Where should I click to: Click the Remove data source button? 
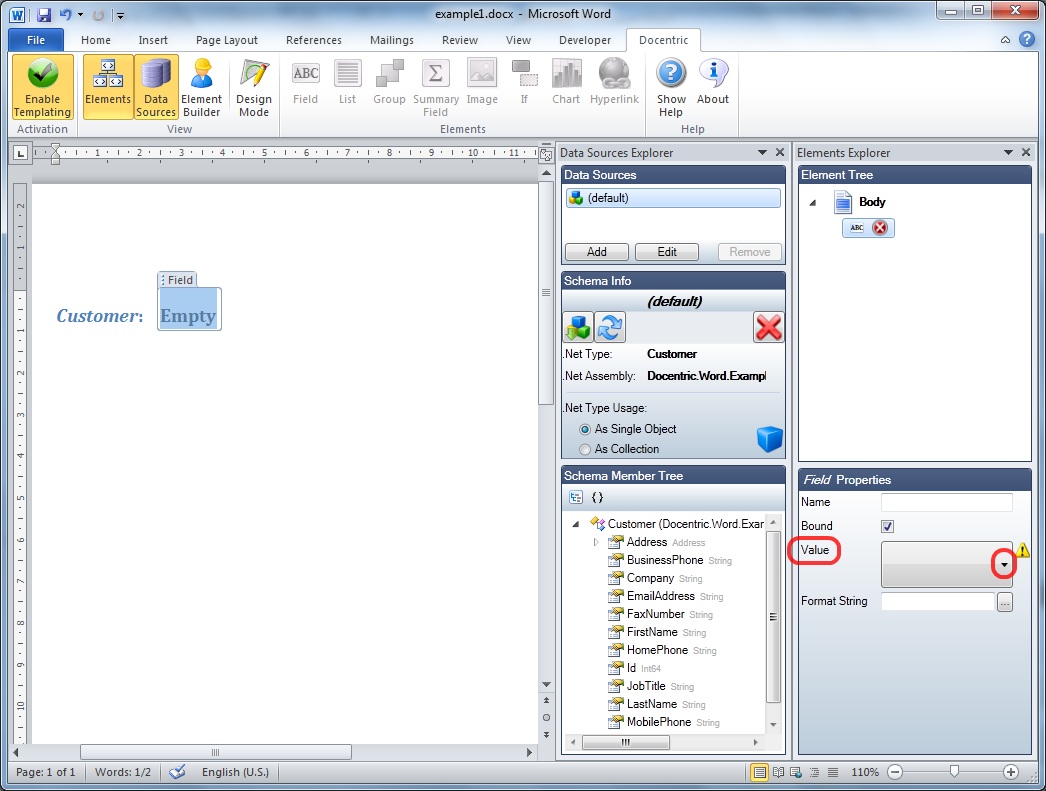pos(750,252)
